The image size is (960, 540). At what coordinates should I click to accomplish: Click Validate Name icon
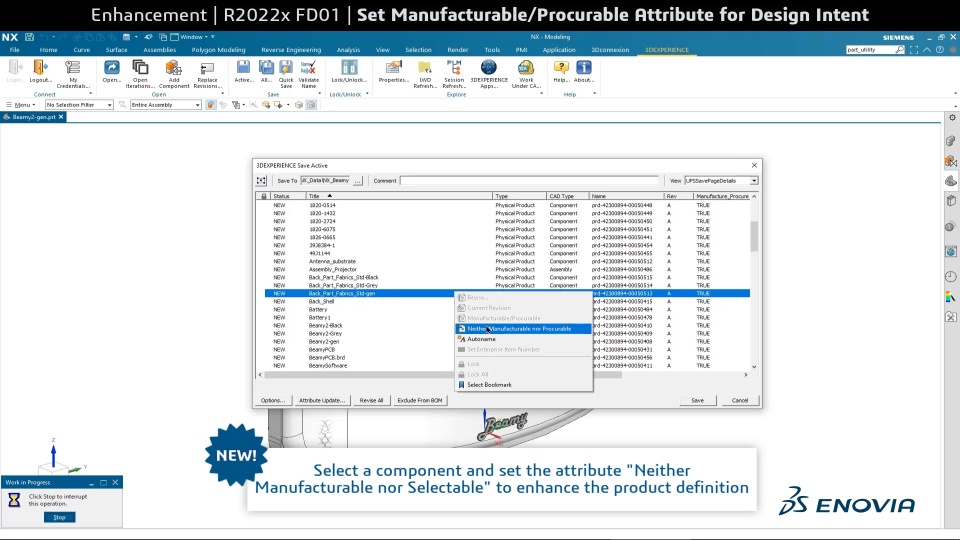(309, 74)
